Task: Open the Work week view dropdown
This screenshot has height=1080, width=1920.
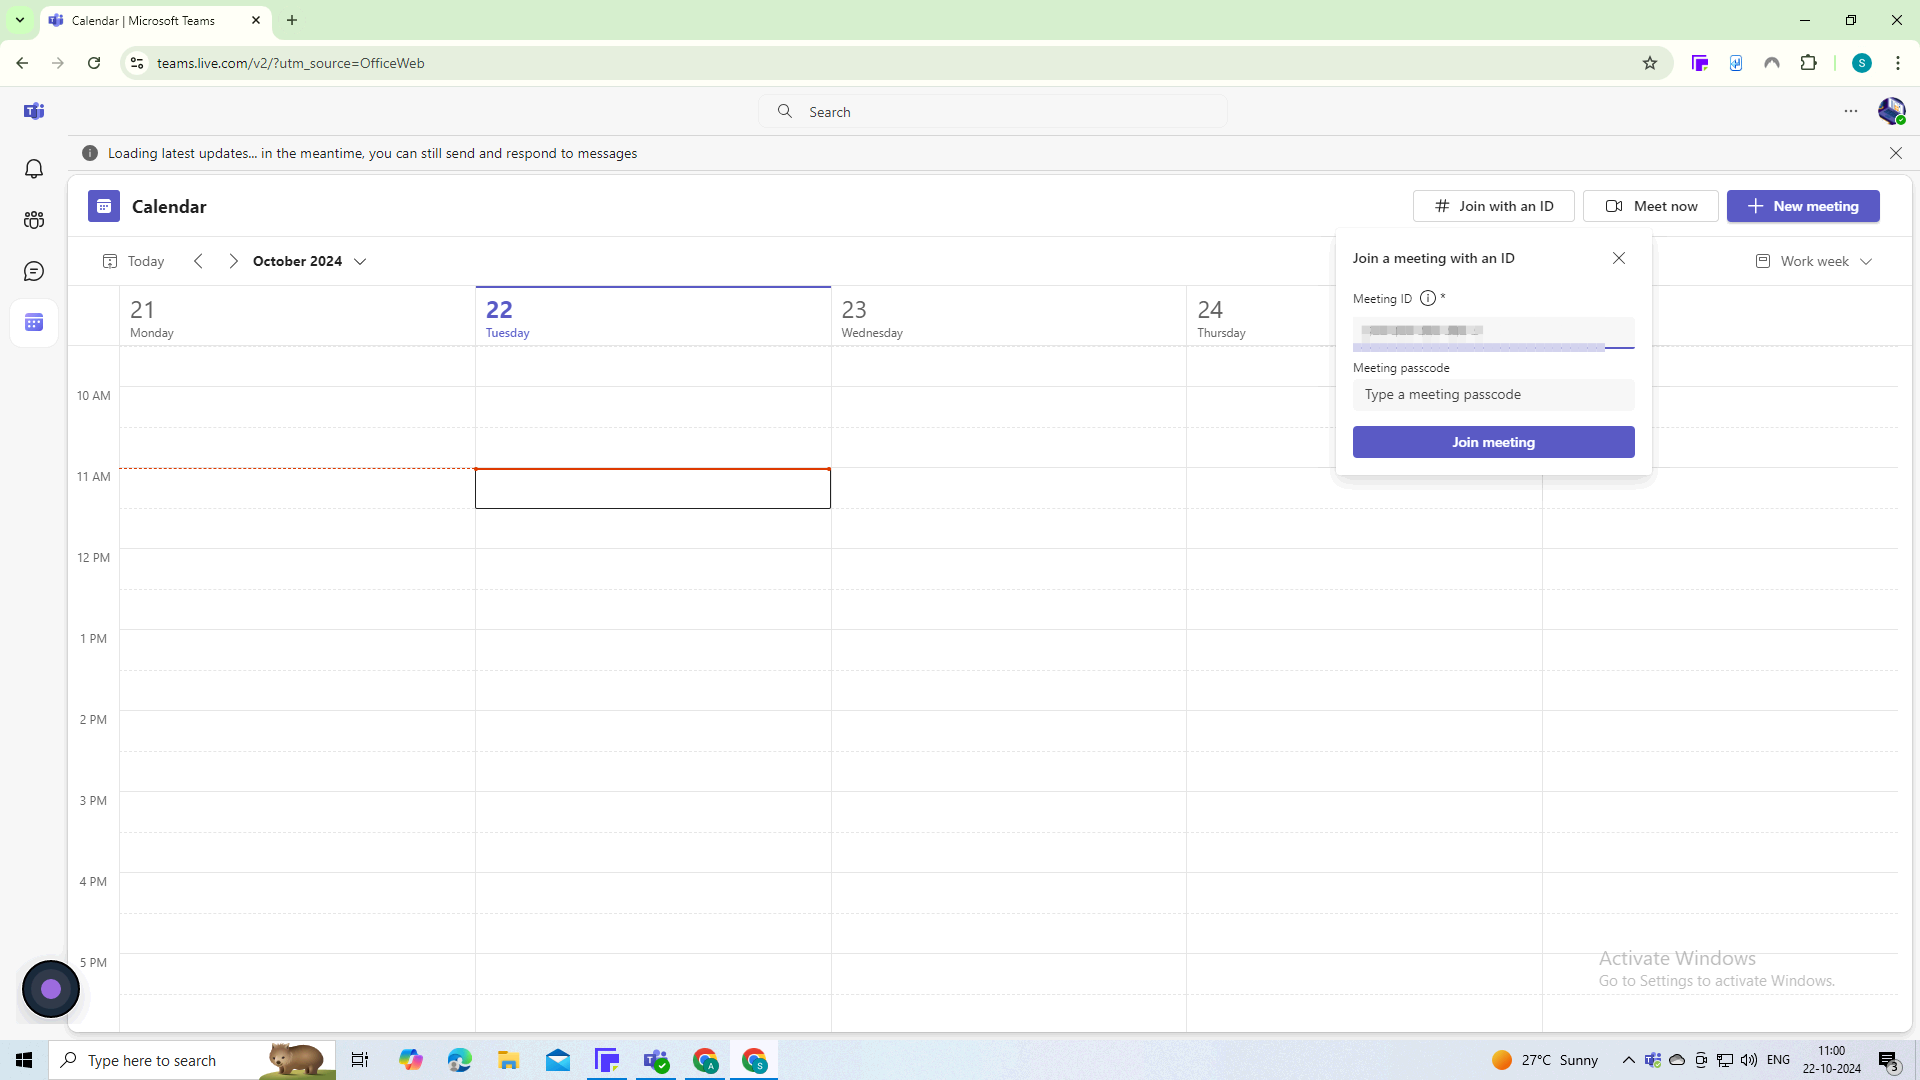Action: [1813, 261]
